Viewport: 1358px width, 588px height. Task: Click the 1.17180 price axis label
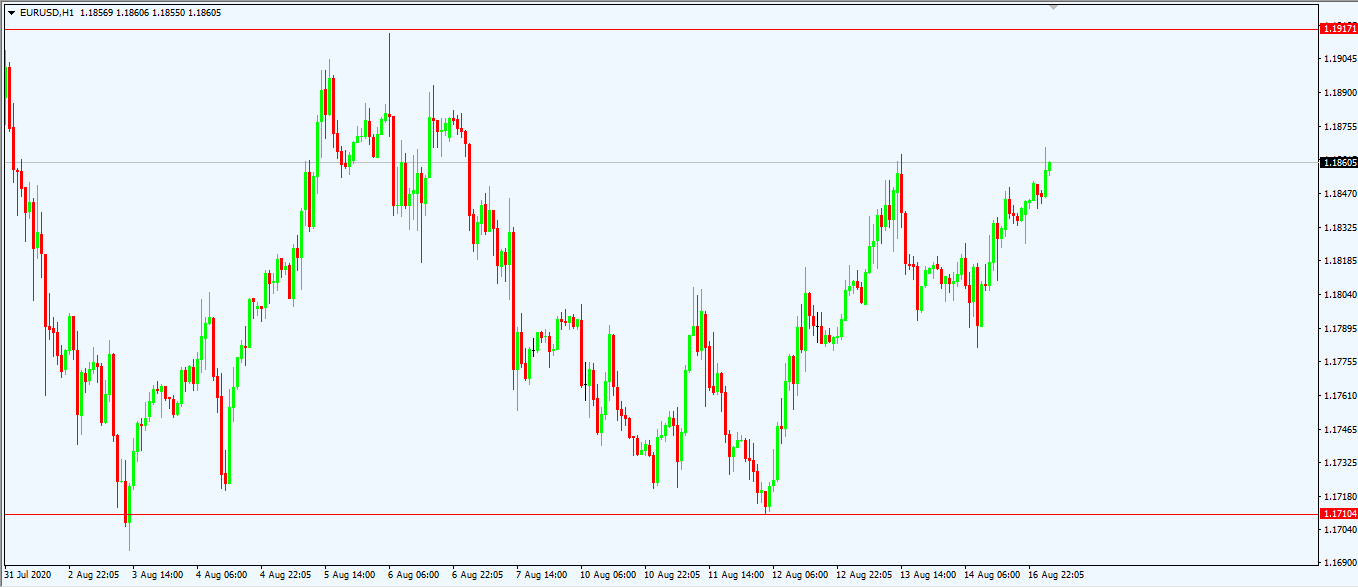(1339, 497)
